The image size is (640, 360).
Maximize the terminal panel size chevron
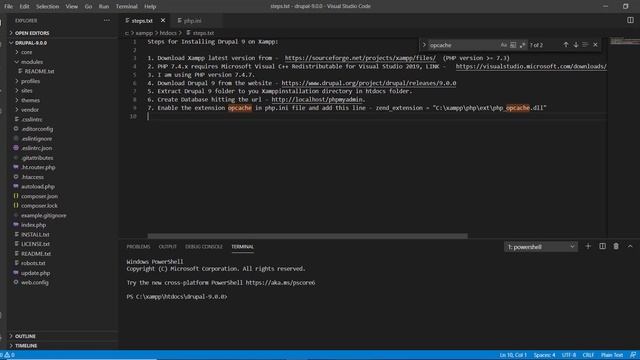coord(630,247)
